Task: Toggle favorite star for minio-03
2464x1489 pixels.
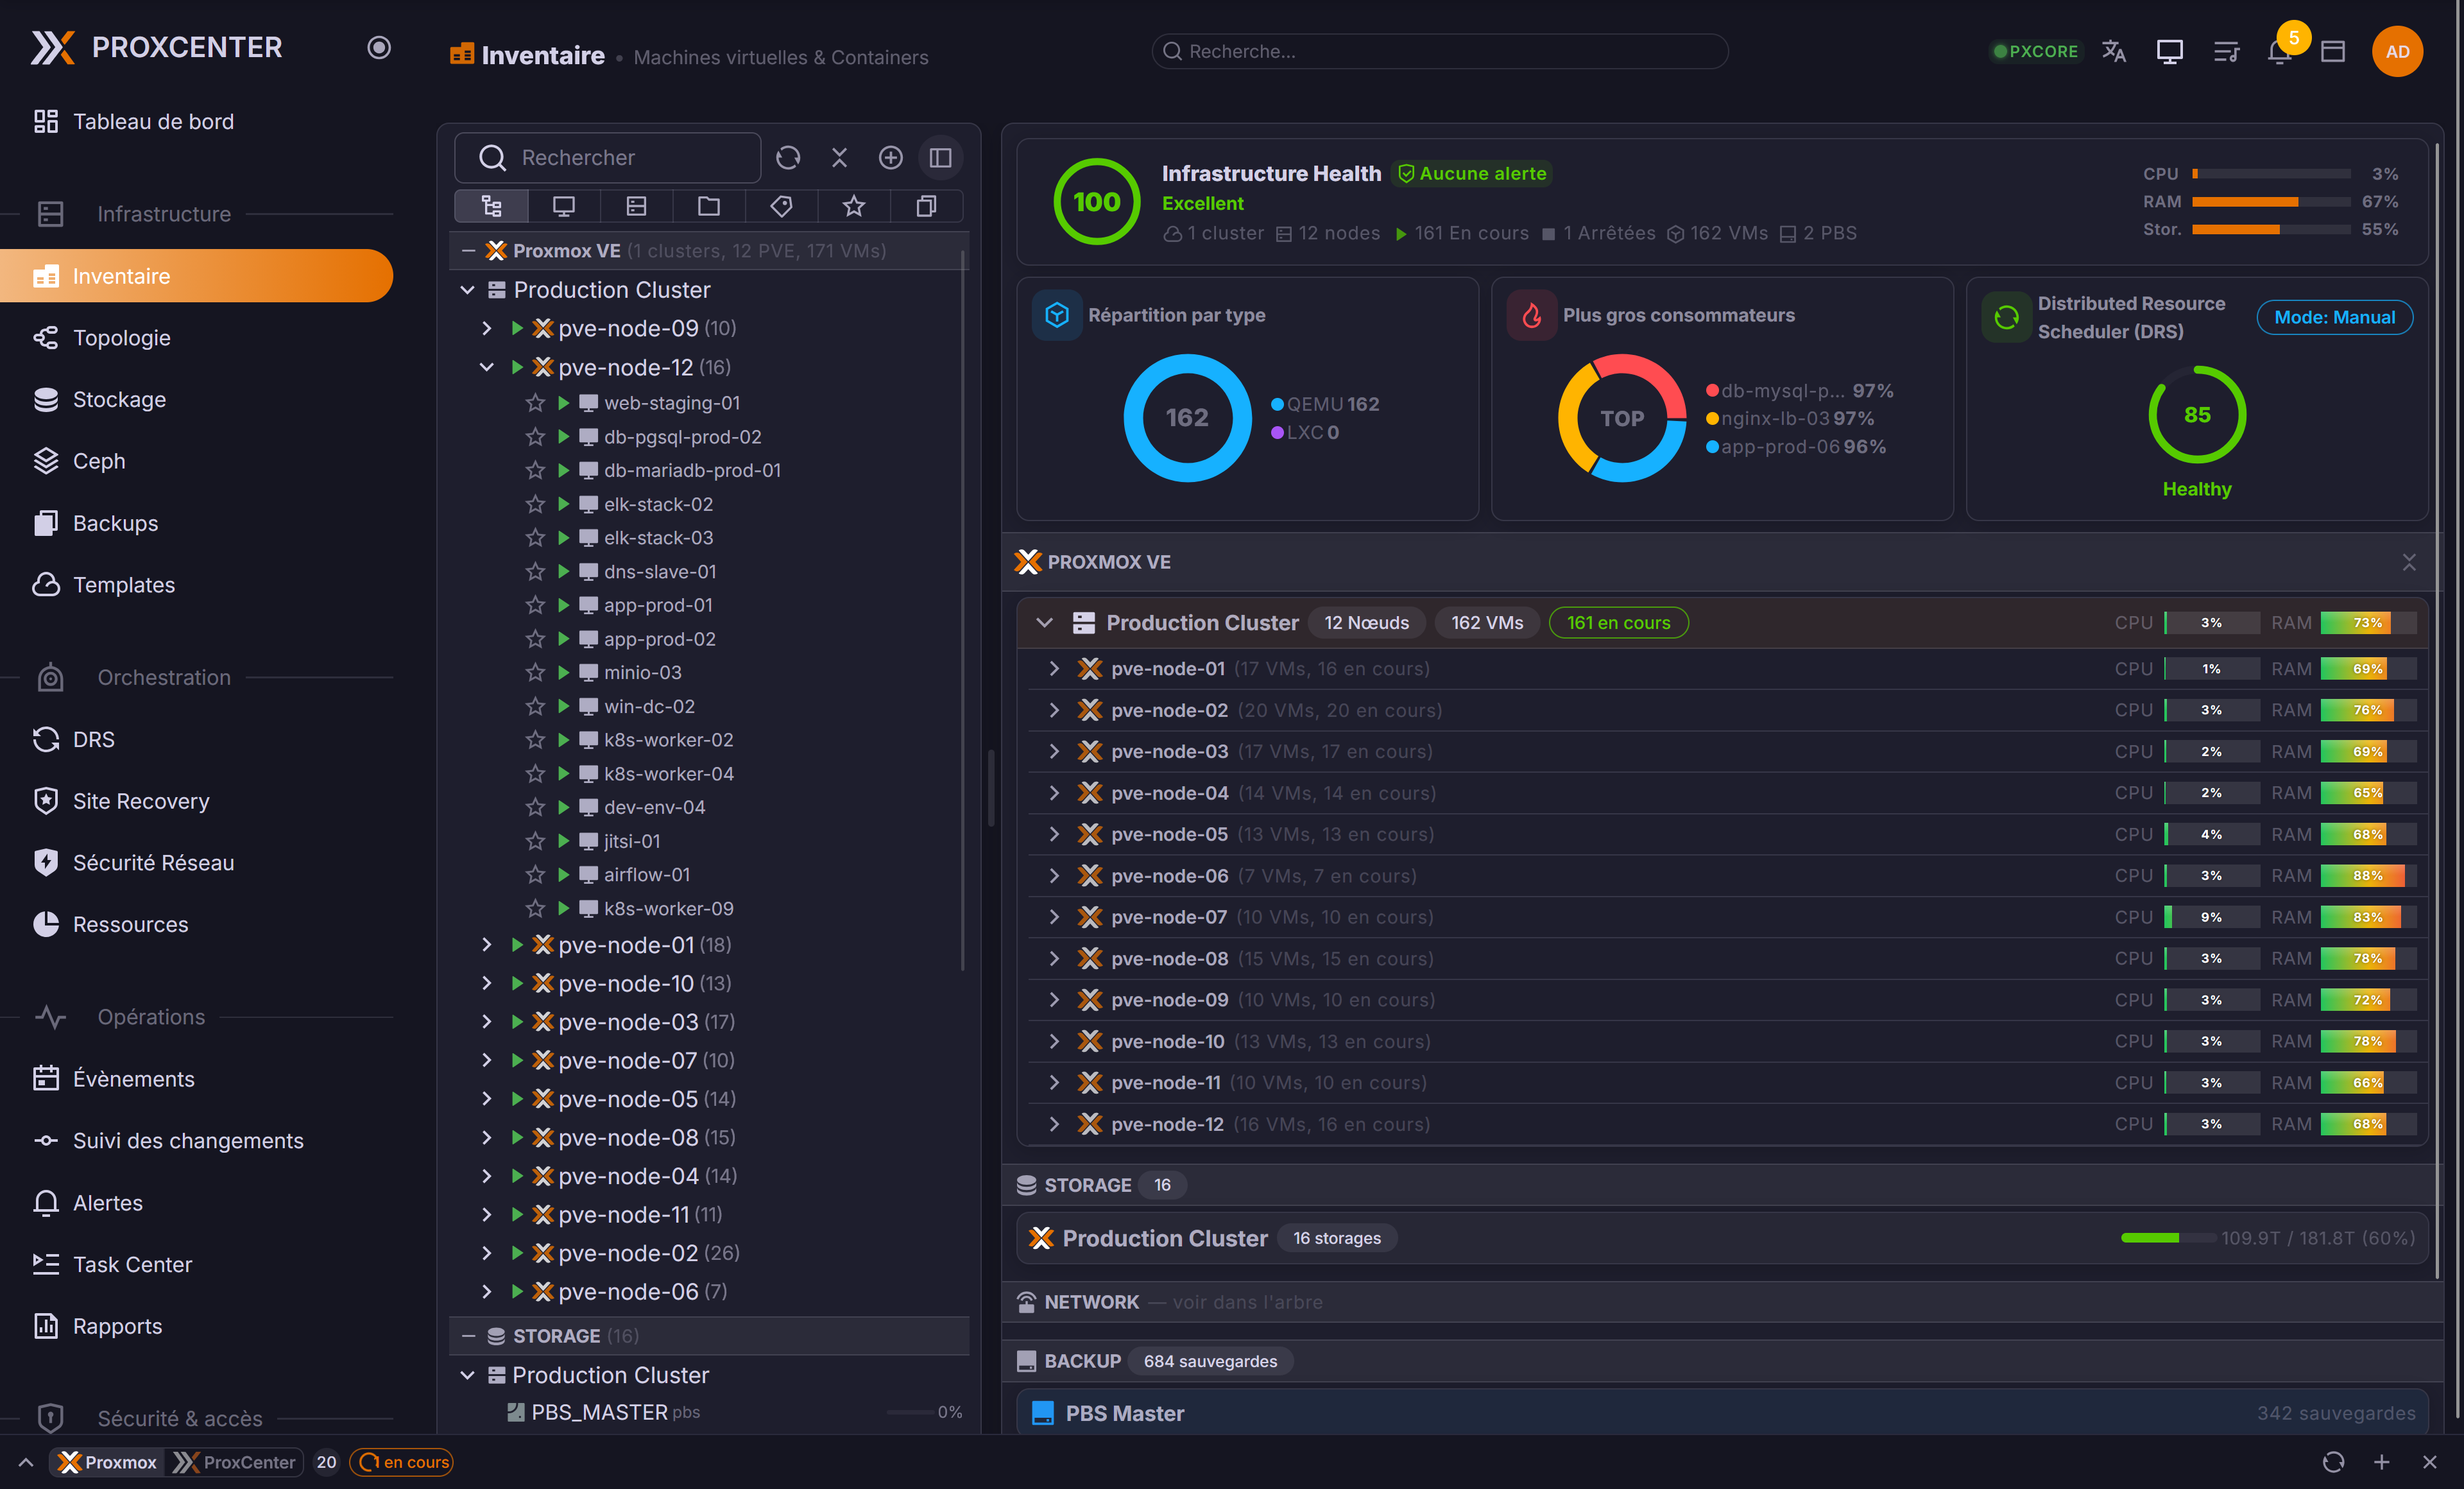Action: (535, 672)
